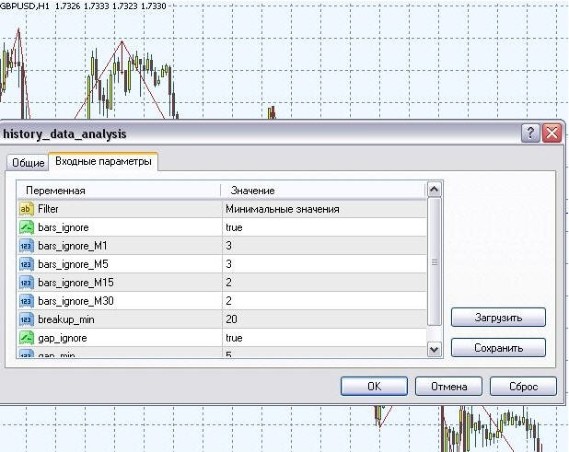Select the bars_ignore_M30 variable name
This screenshot has height=452, width=569.
pyautogui.click(x=75, y=301)
